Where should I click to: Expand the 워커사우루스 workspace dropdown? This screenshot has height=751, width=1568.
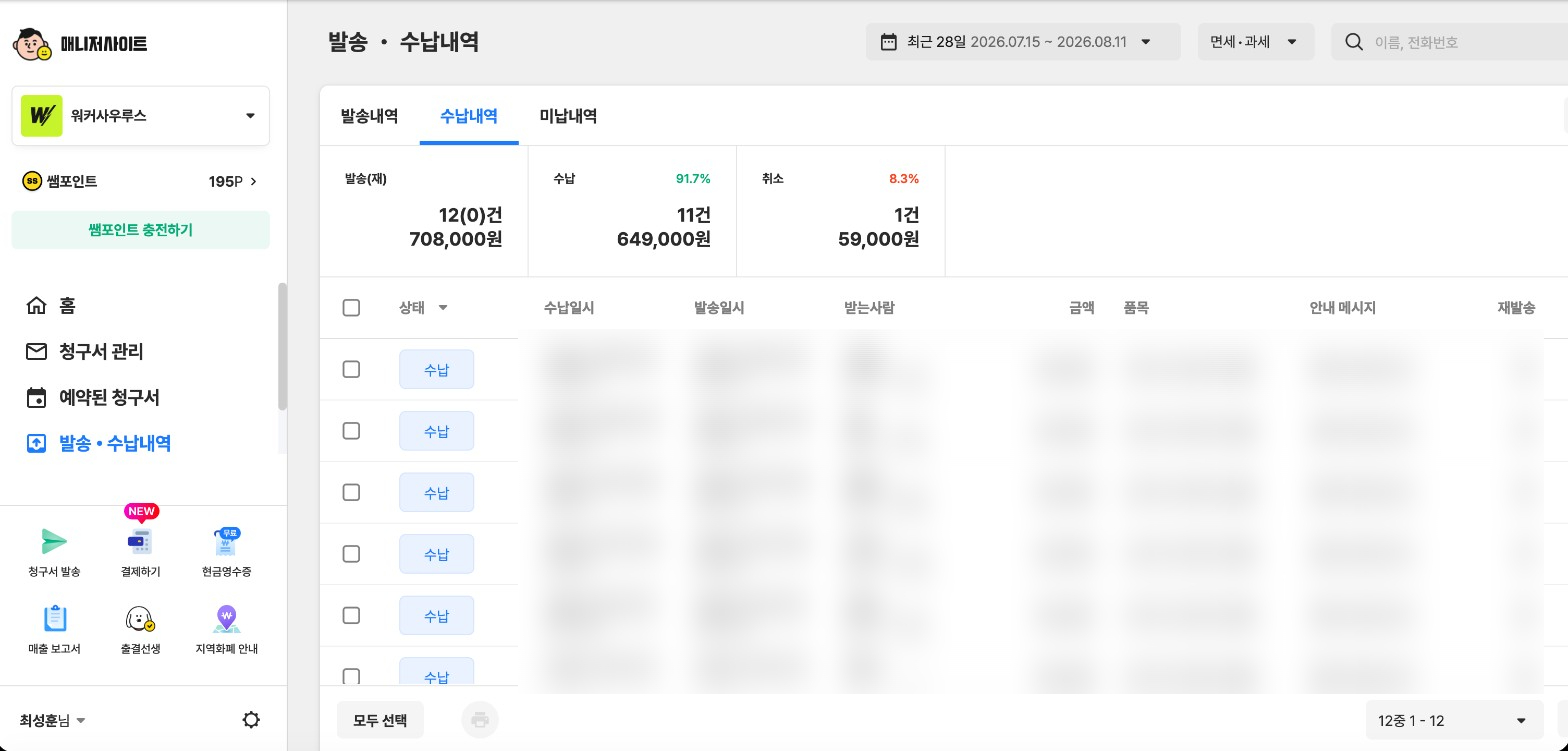[250, 116]
